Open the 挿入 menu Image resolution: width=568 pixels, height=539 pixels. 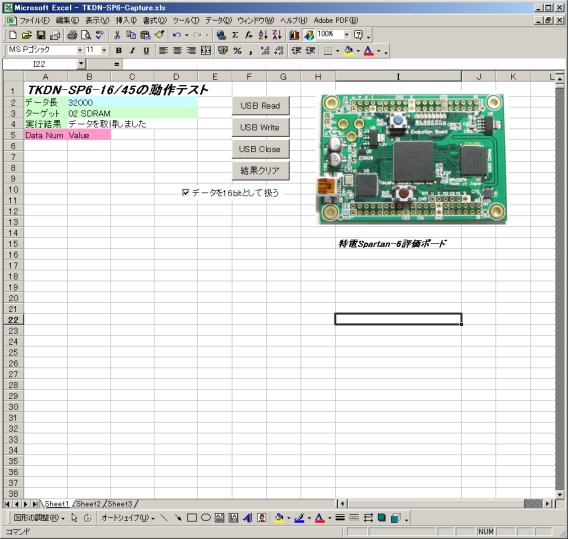[x=126, y=21]
